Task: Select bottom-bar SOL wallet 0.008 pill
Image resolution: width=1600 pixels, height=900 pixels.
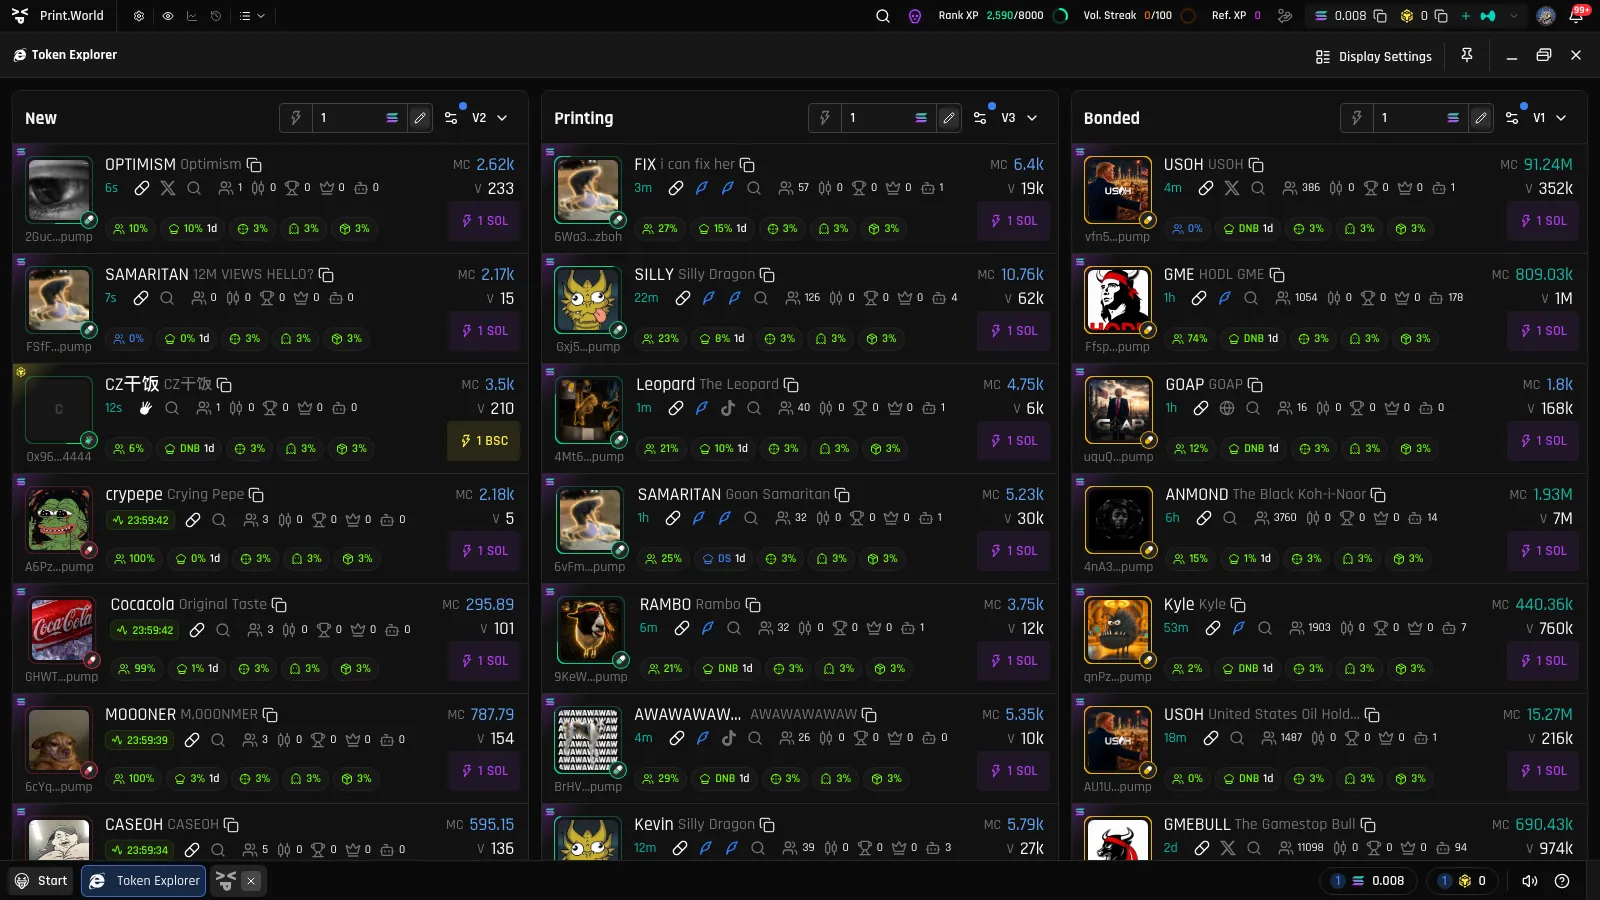Action: tap(1369, 881)
